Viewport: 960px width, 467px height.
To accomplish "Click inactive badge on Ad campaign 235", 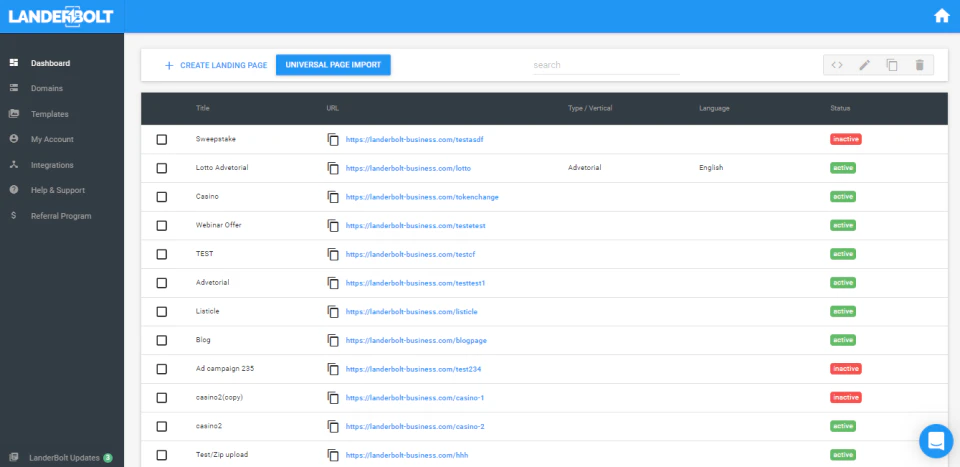I will 846,368.
